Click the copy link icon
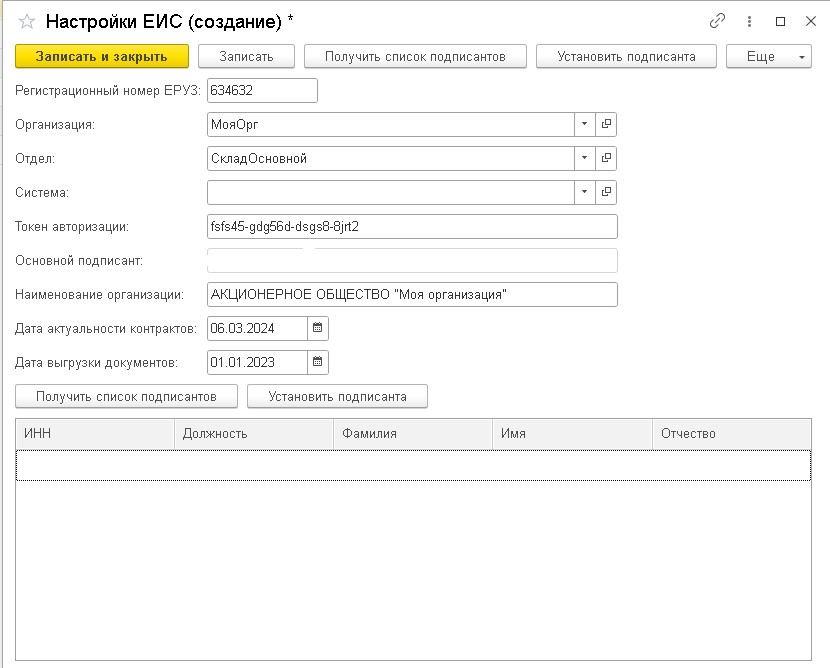Image resolution: width=830 pixels, height=668 pixels. [x=717, y=21]
